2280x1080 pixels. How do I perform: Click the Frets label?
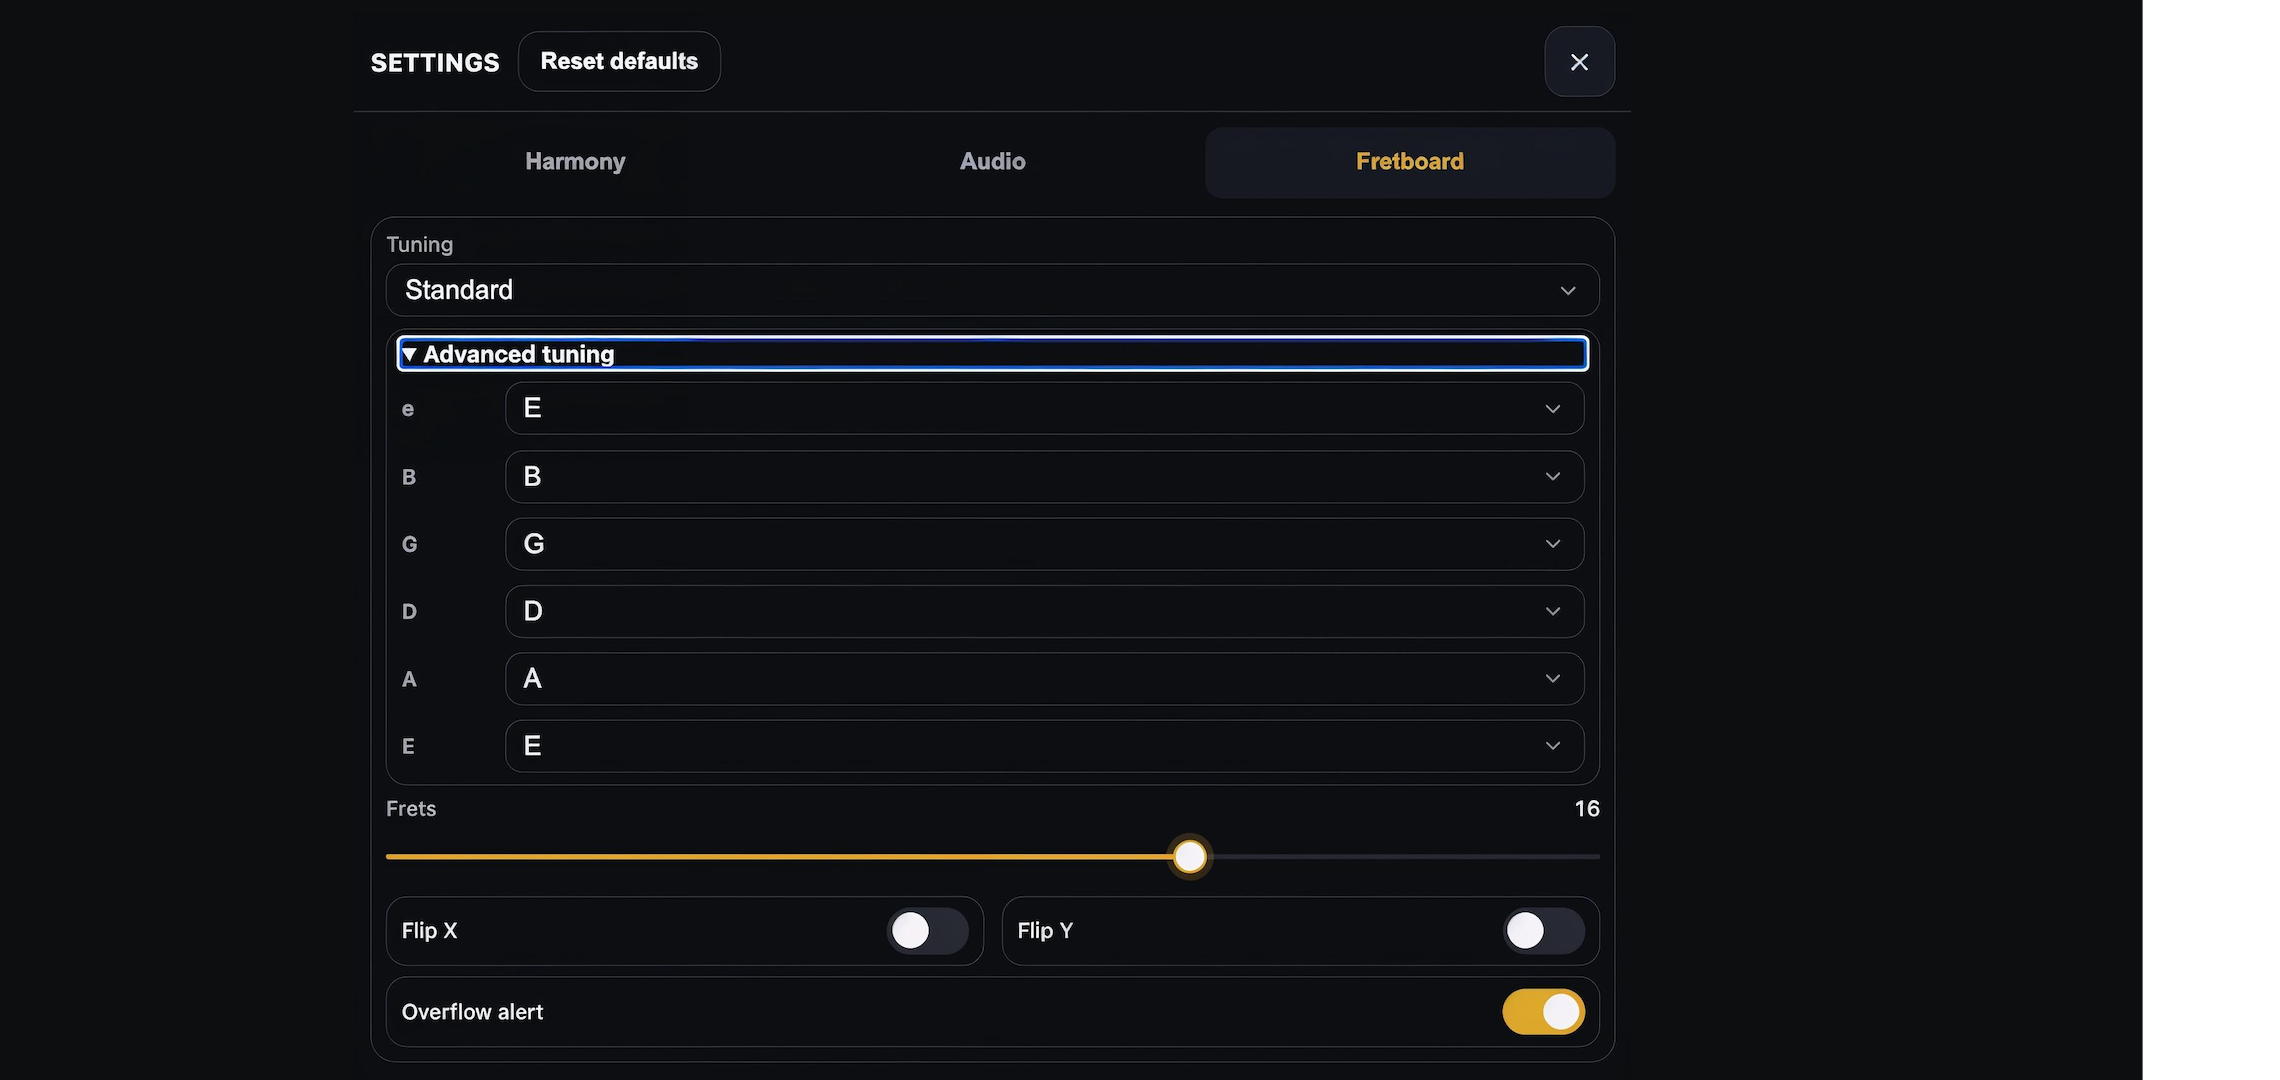(411, 809)
